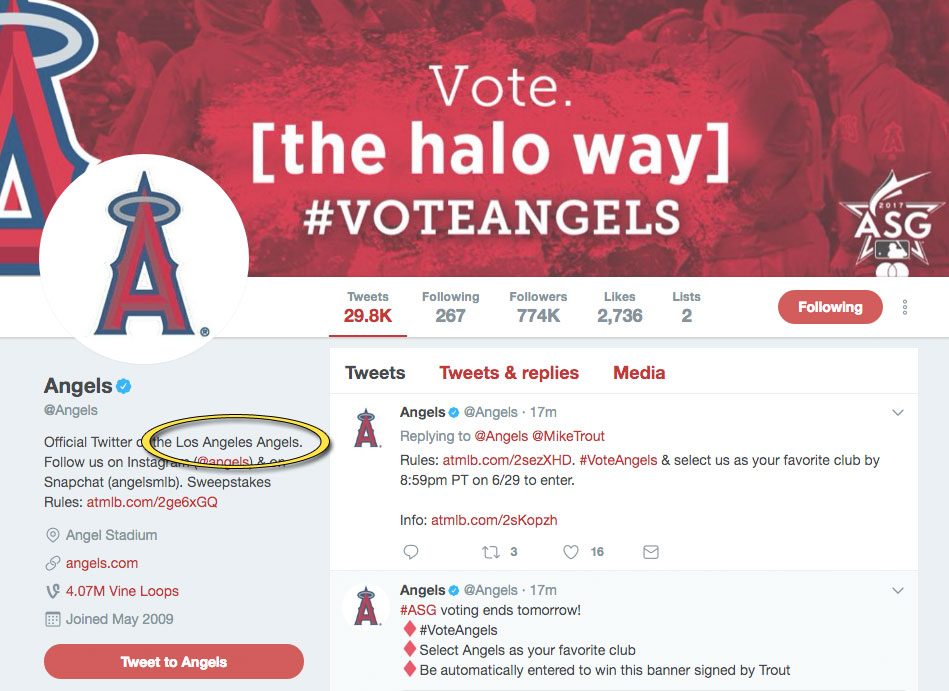Open the dropdown on the #ASG tweet

click(x=897, y=589)
